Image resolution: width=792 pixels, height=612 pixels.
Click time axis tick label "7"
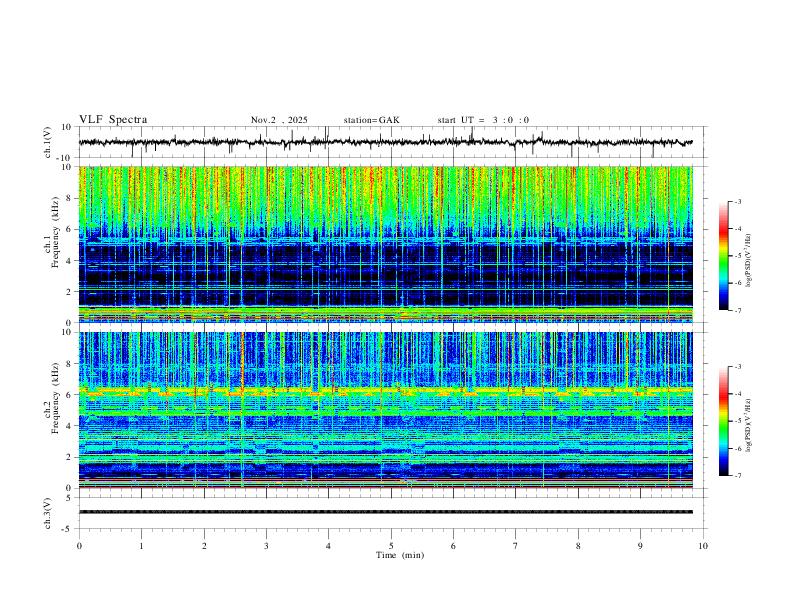tap(516, 546)
